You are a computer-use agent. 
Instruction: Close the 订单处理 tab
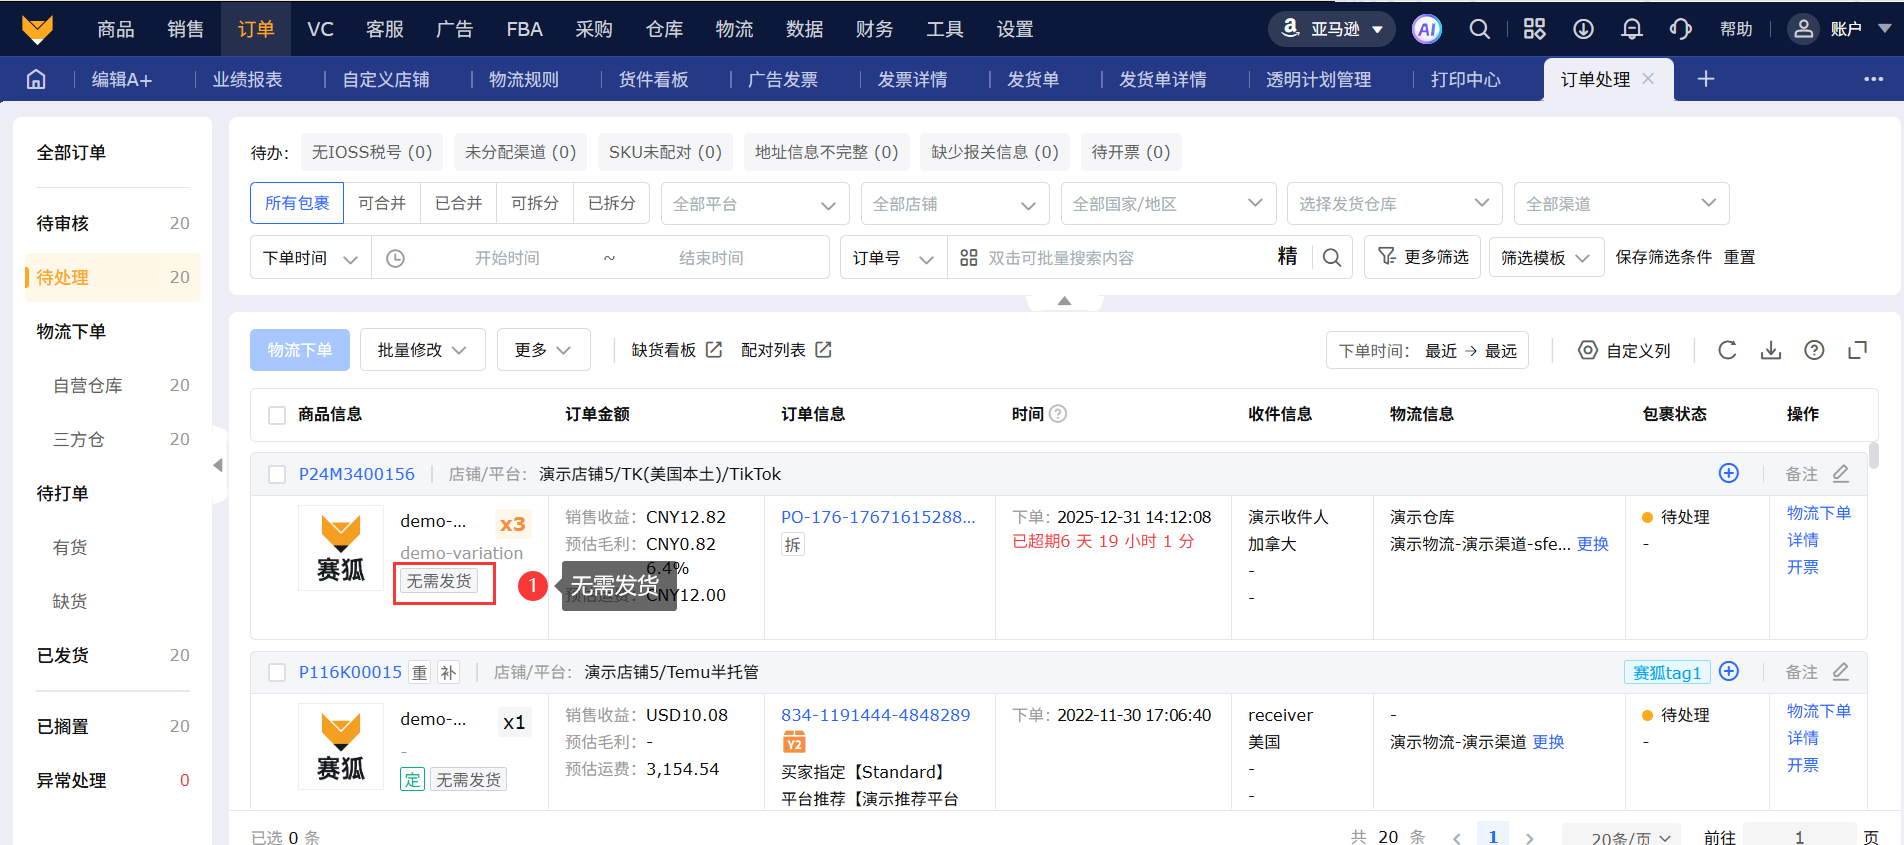click(1648, 78)
